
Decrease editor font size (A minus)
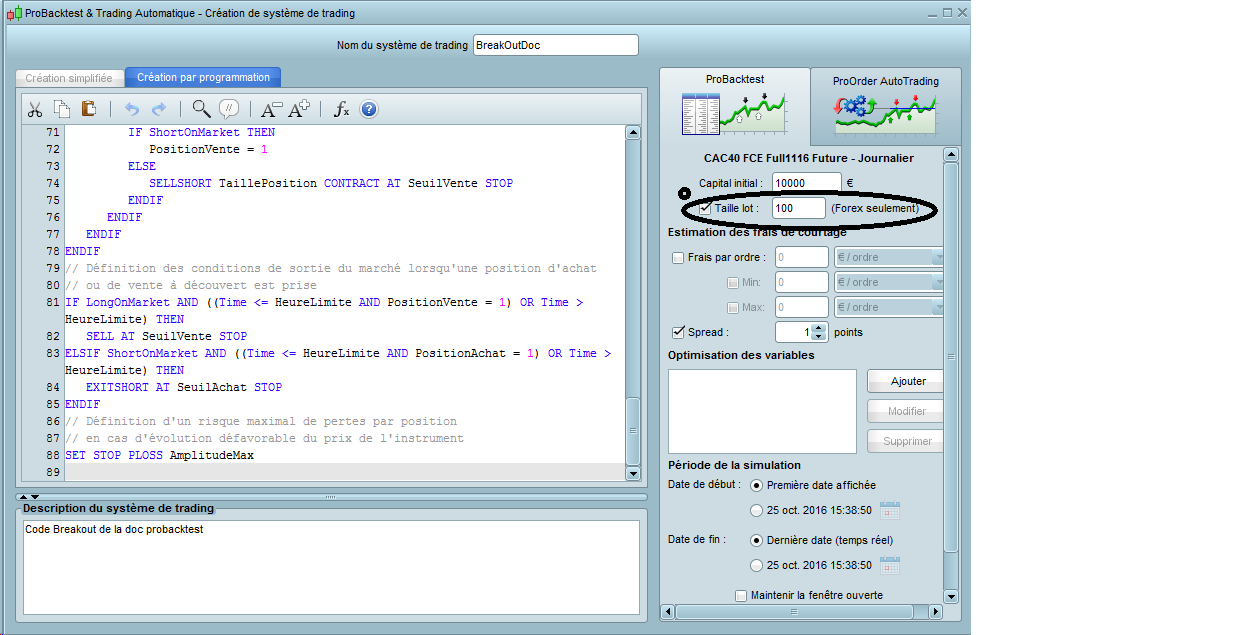271,109
